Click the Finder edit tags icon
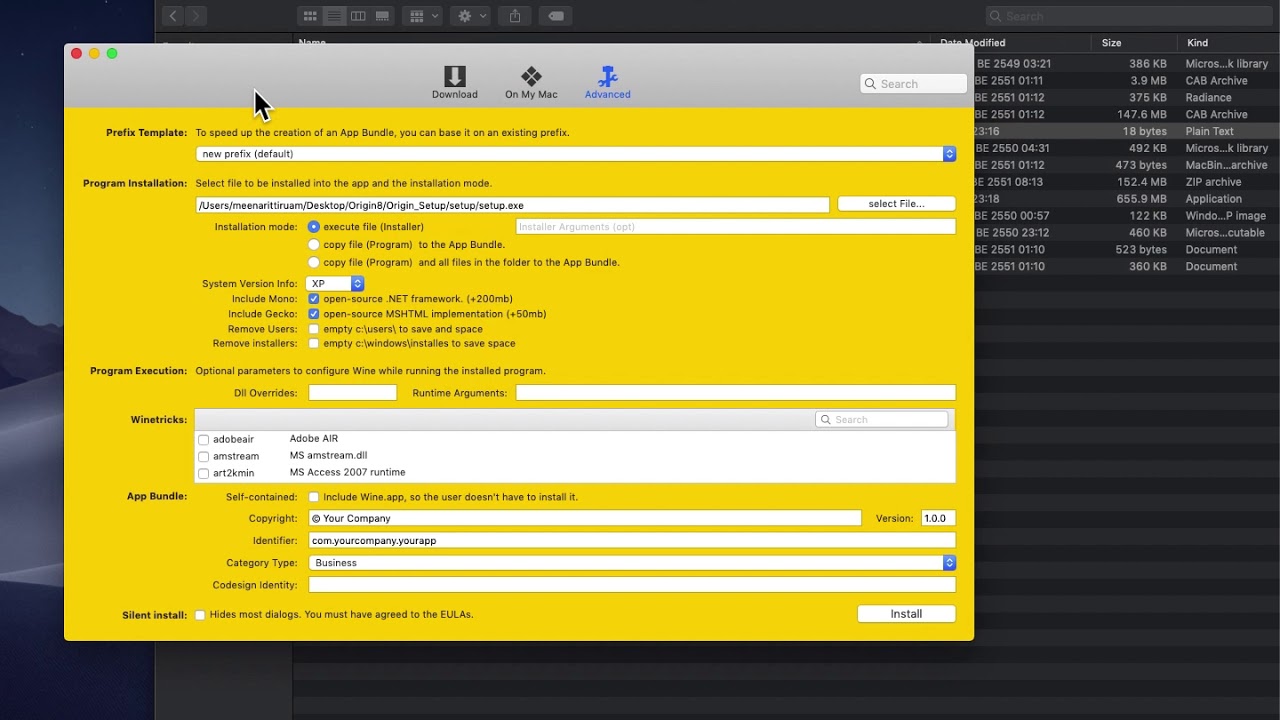Viewport: 1280px width, 720px height. click(x=556, y=16)
